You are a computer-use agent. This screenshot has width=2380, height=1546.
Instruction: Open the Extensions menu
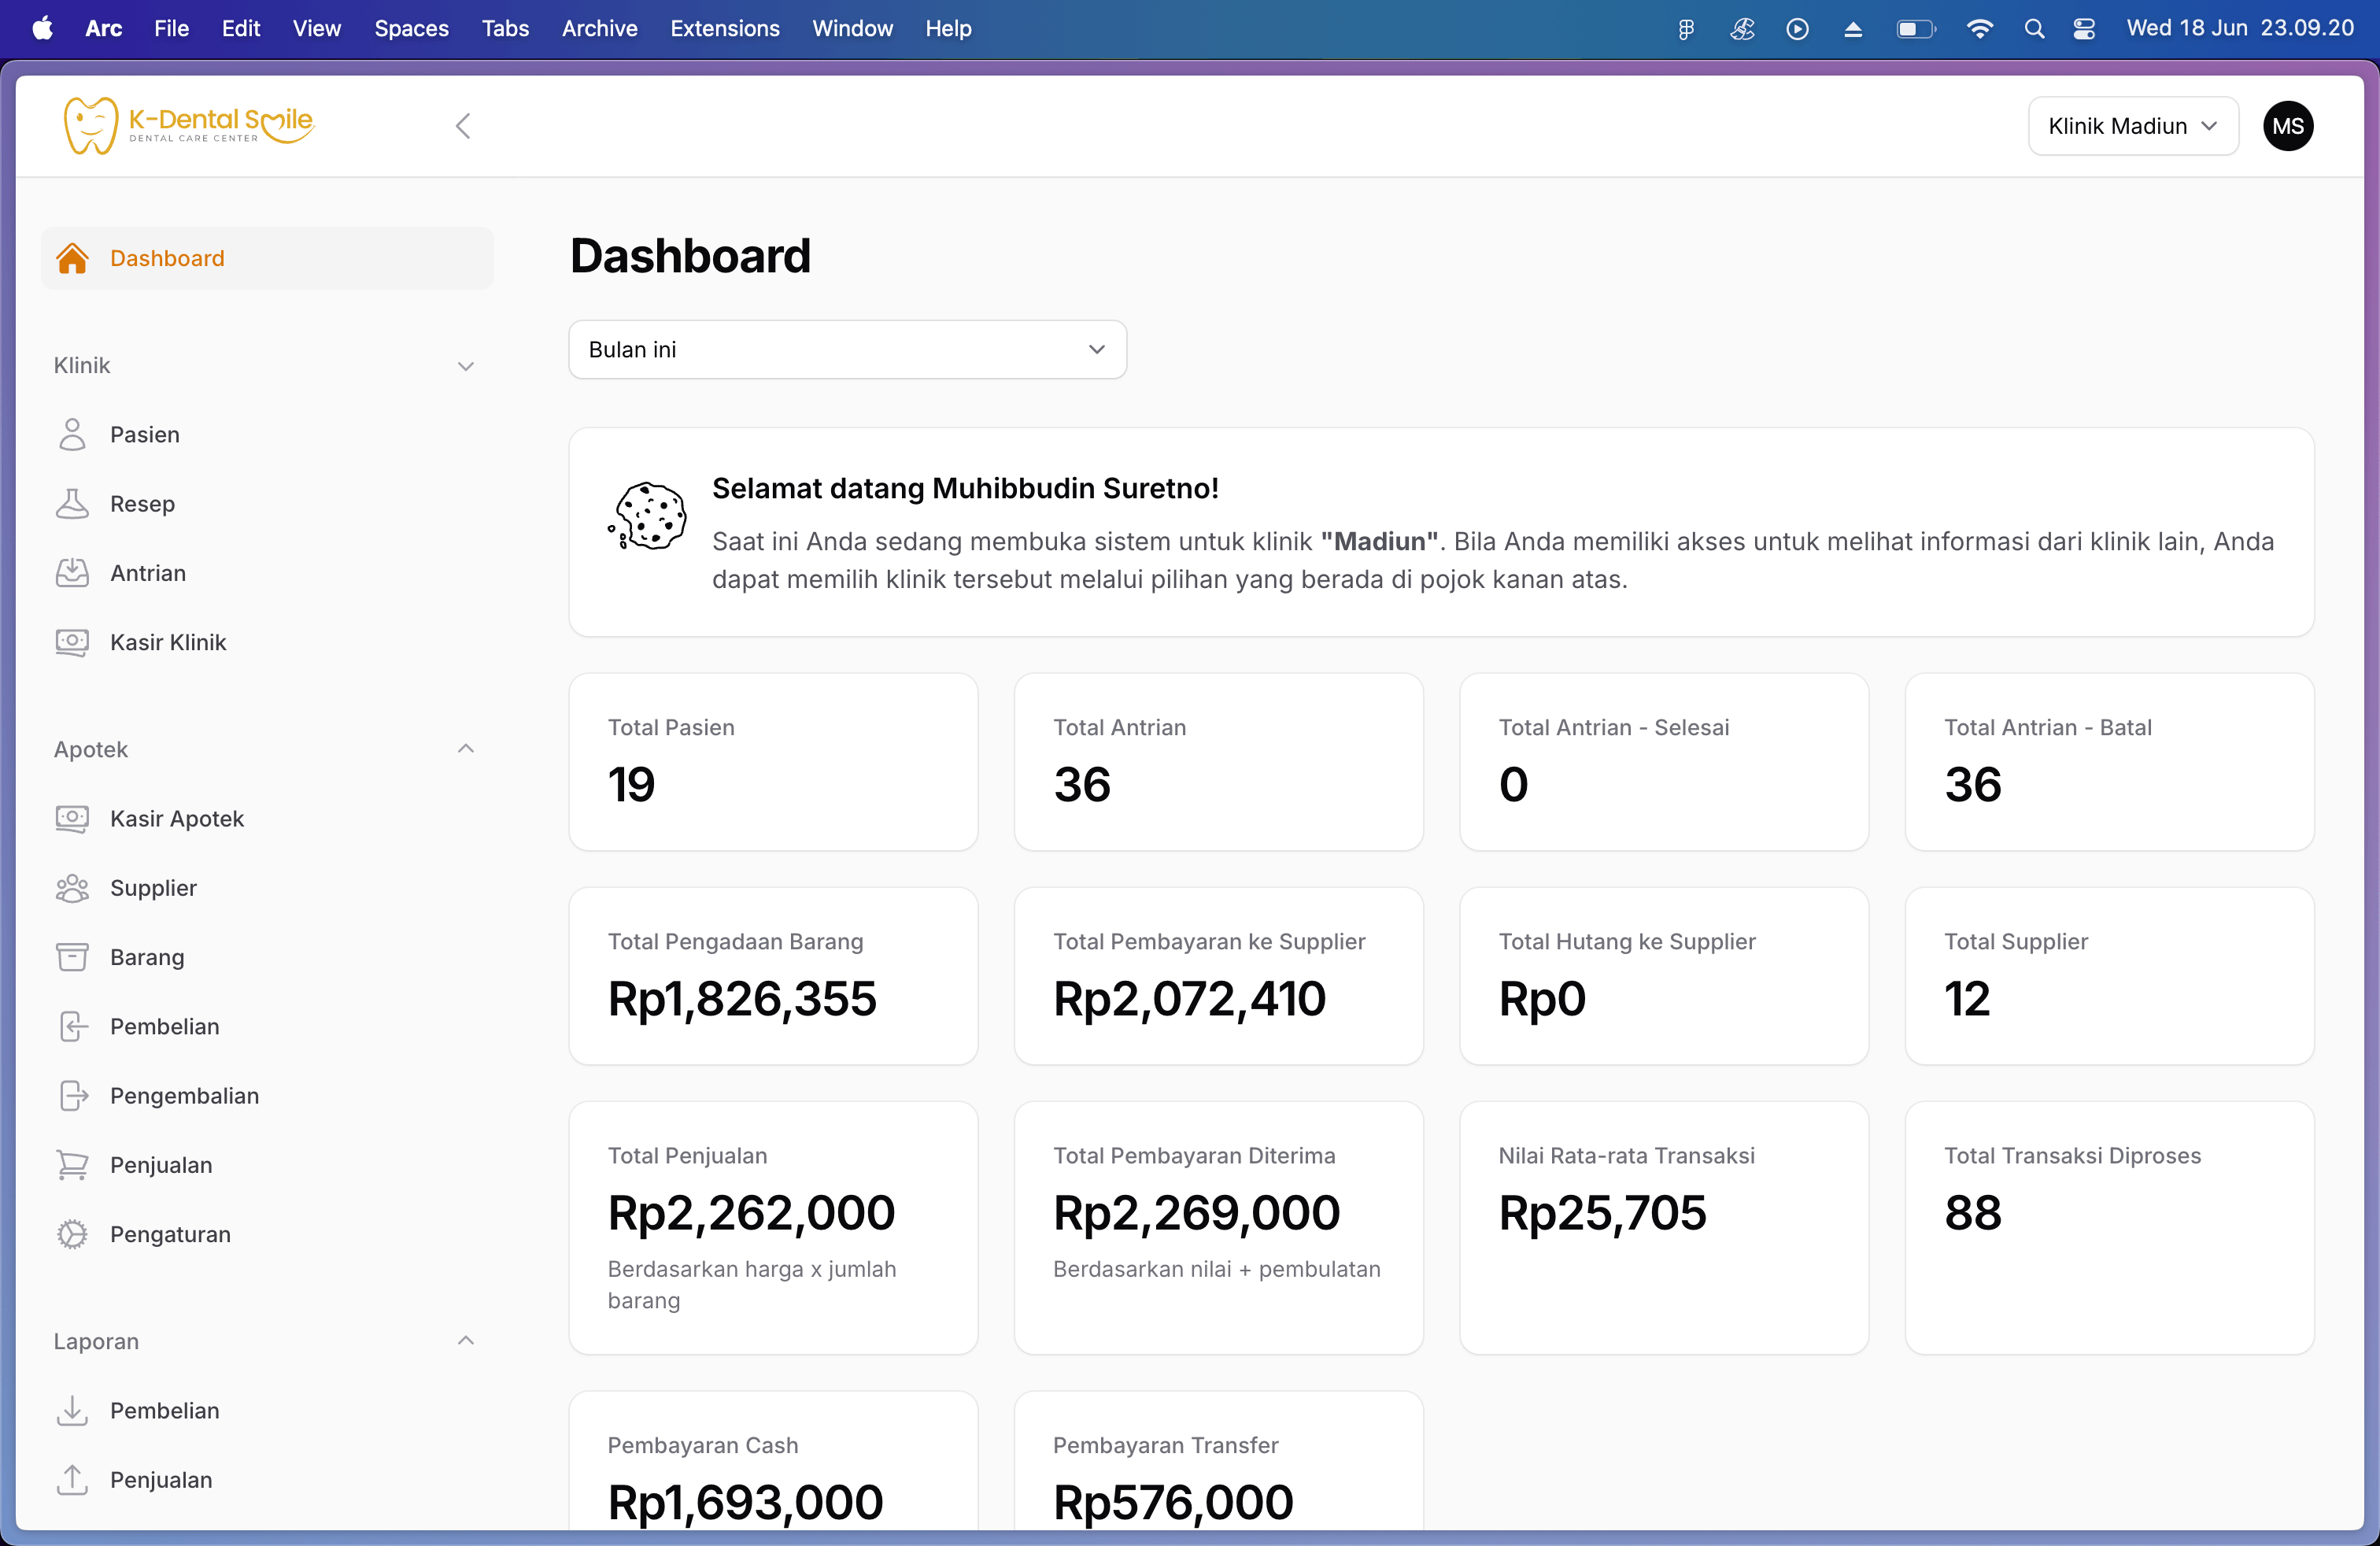(x=724, y=28)
